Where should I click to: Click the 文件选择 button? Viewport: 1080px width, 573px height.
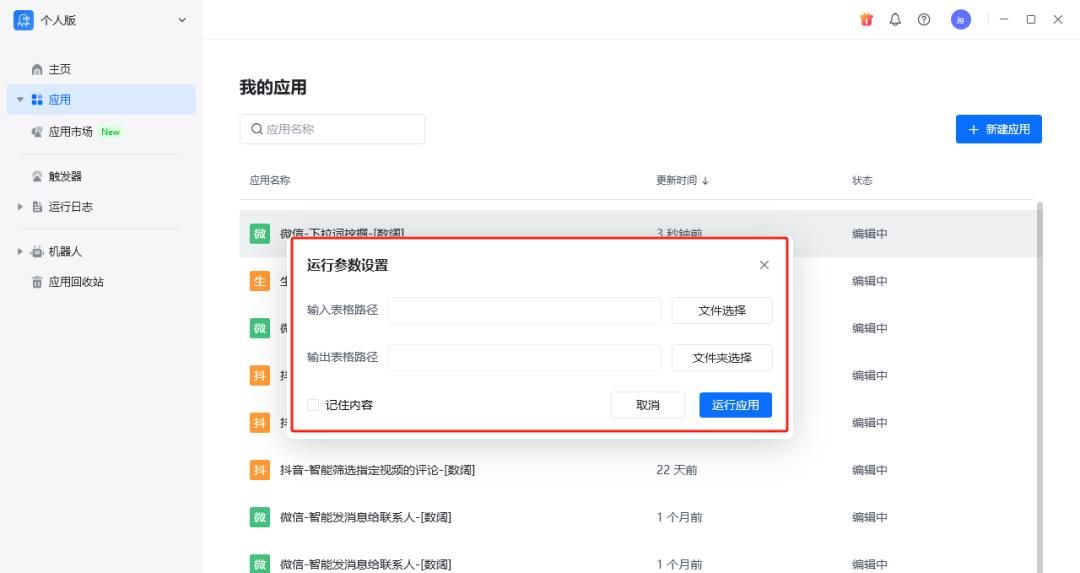coord(722,311)
